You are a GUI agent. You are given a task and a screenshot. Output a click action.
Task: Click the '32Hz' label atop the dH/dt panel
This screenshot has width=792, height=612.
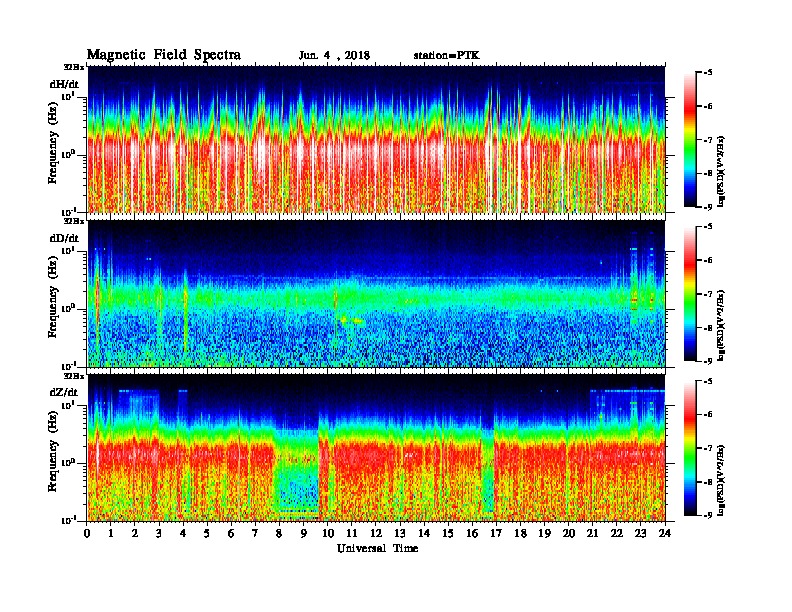click(x=74, y=67)
